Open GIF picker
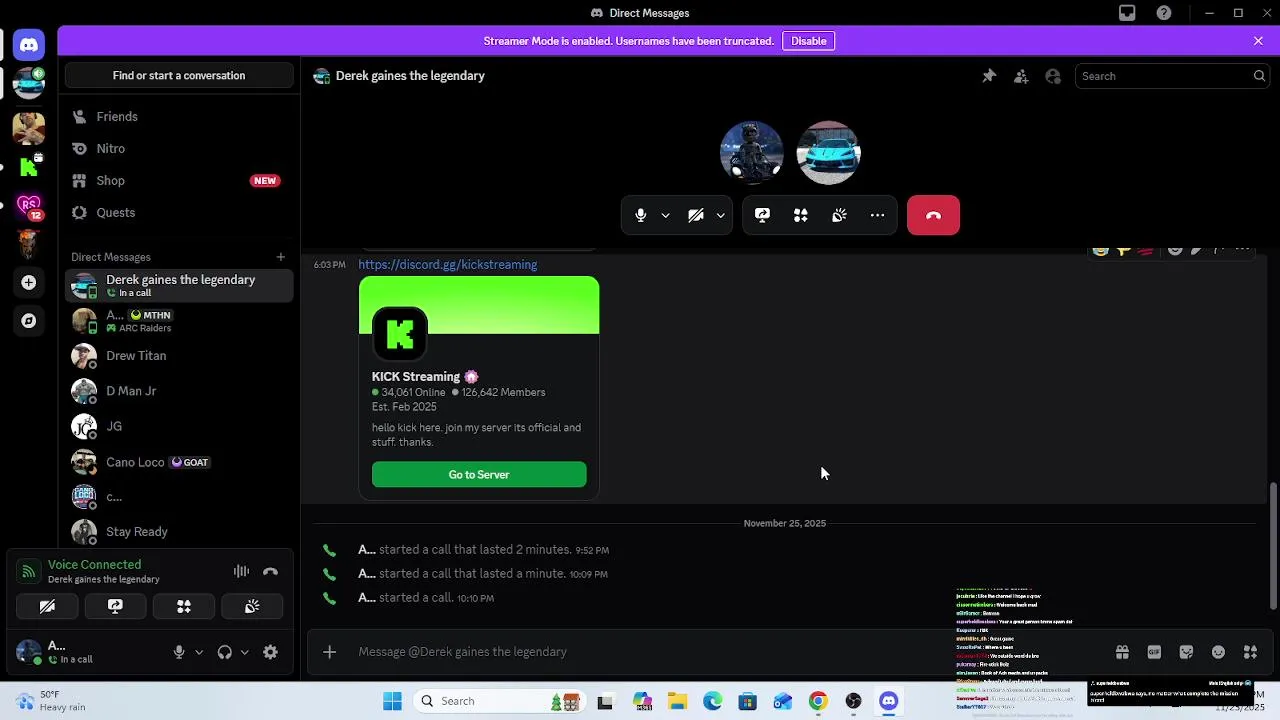The image size is (1280, 720). (x=1154, y=652)
